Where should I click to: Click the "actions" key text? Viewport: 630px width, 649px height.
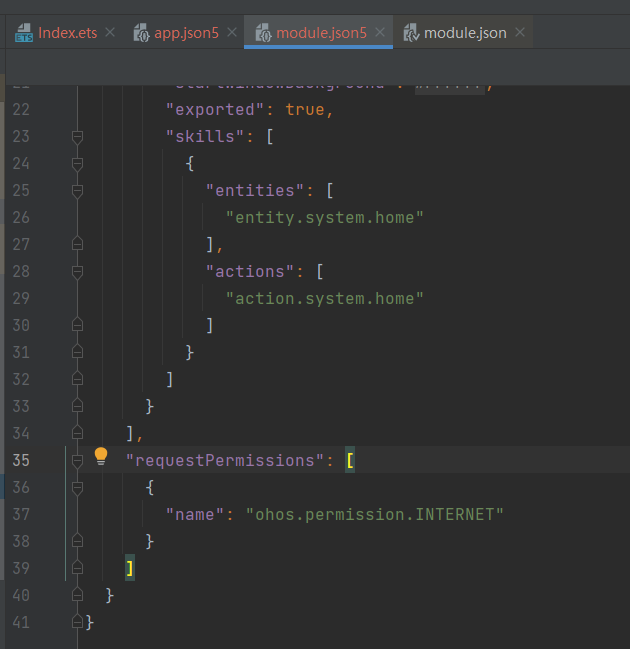(250, 272)
